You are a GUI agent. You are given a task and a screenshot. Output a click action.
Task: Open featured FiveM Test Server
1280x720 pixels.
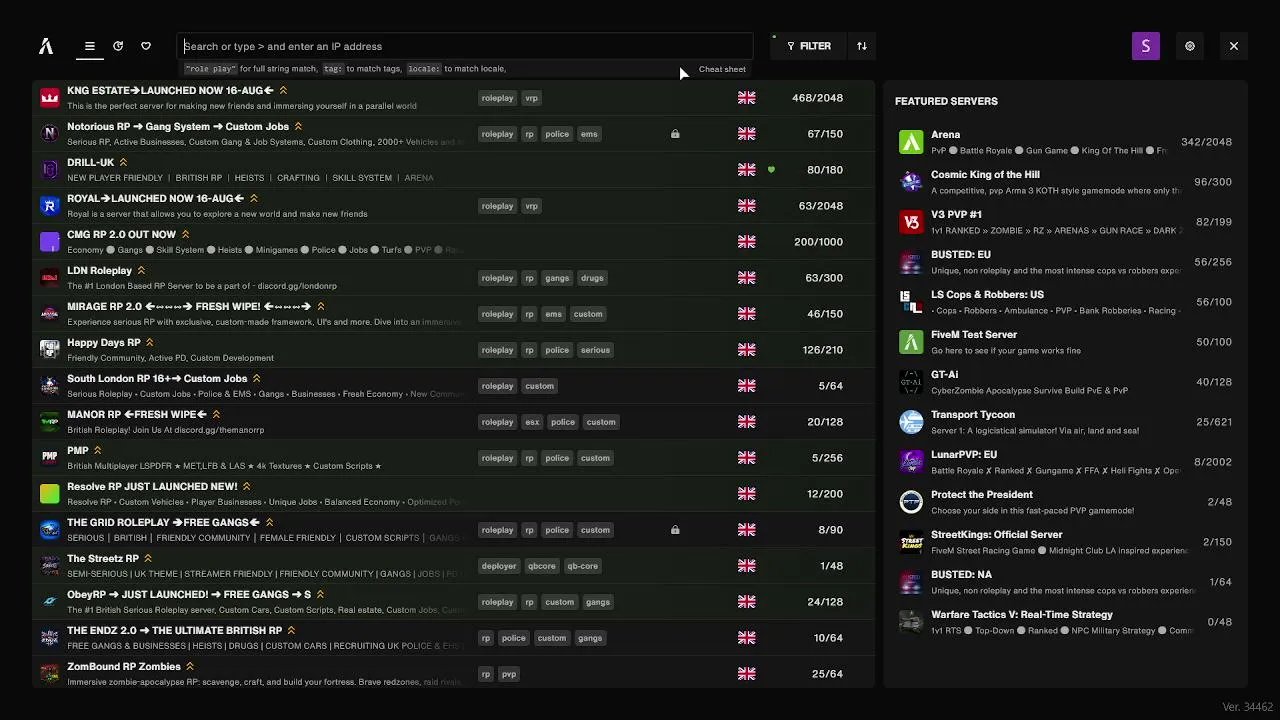1065,342
